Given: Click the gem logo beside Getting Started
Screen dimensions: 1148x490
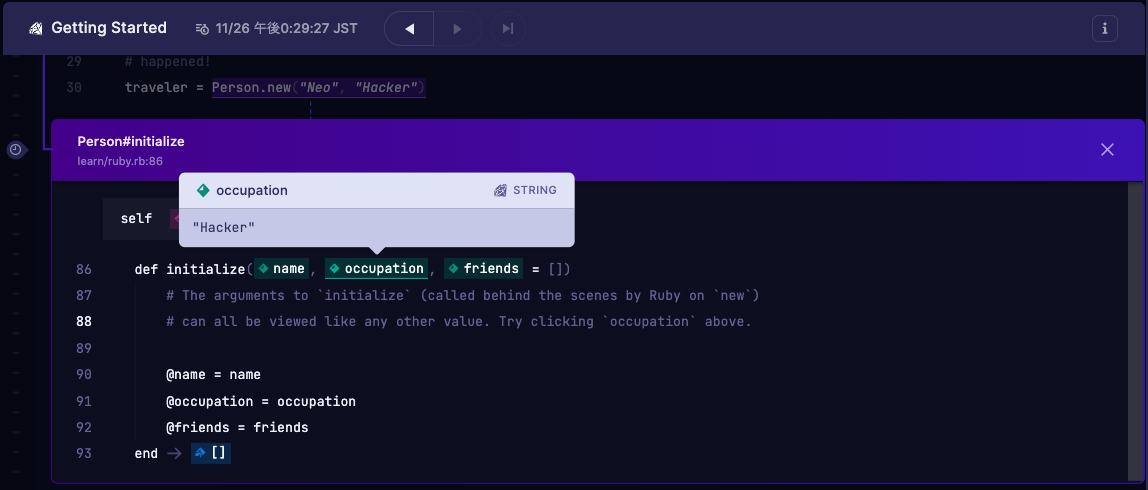Looking at the screenshot, I should click(36, 29).
